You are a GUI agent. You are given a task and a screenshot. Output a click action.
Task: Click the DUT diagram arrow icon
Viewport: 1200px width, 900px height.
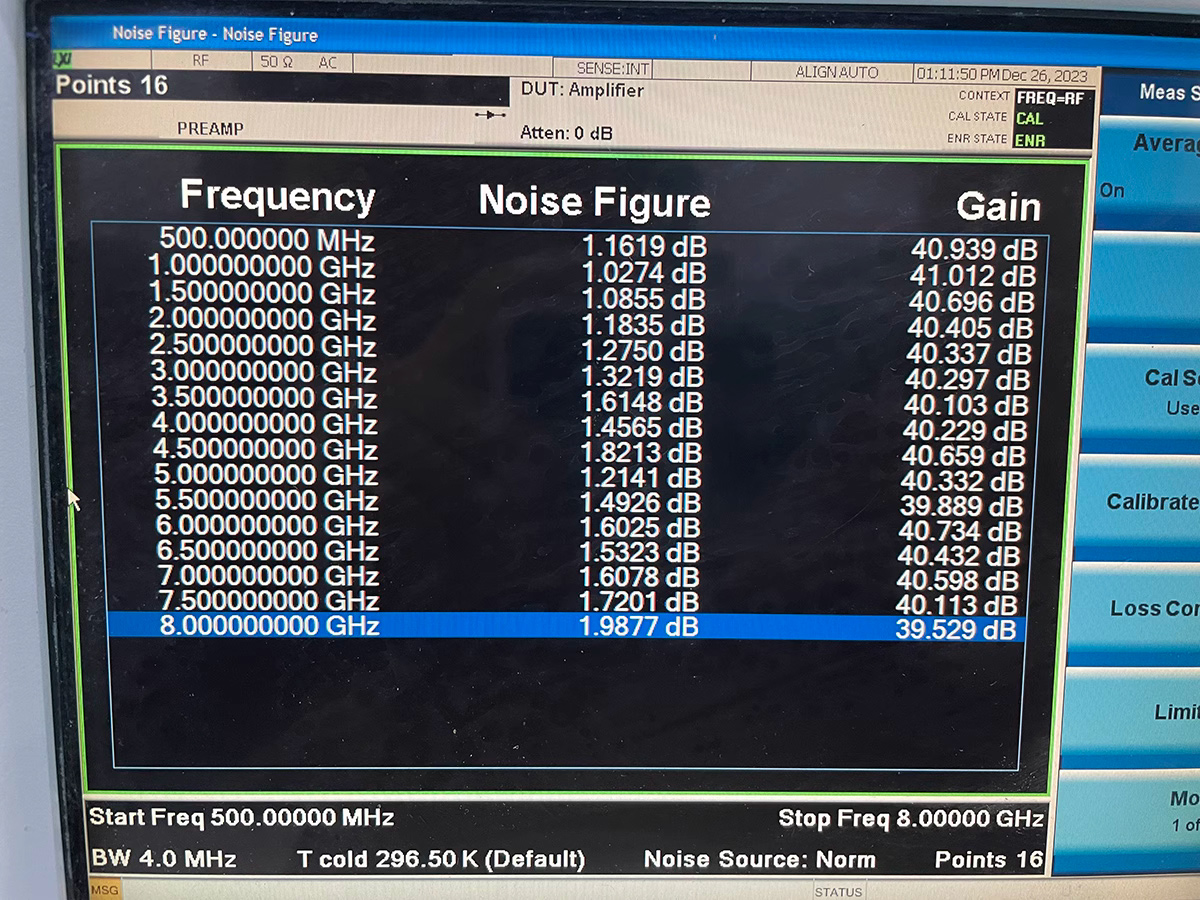pyautogui.click(x=490, y=115)
